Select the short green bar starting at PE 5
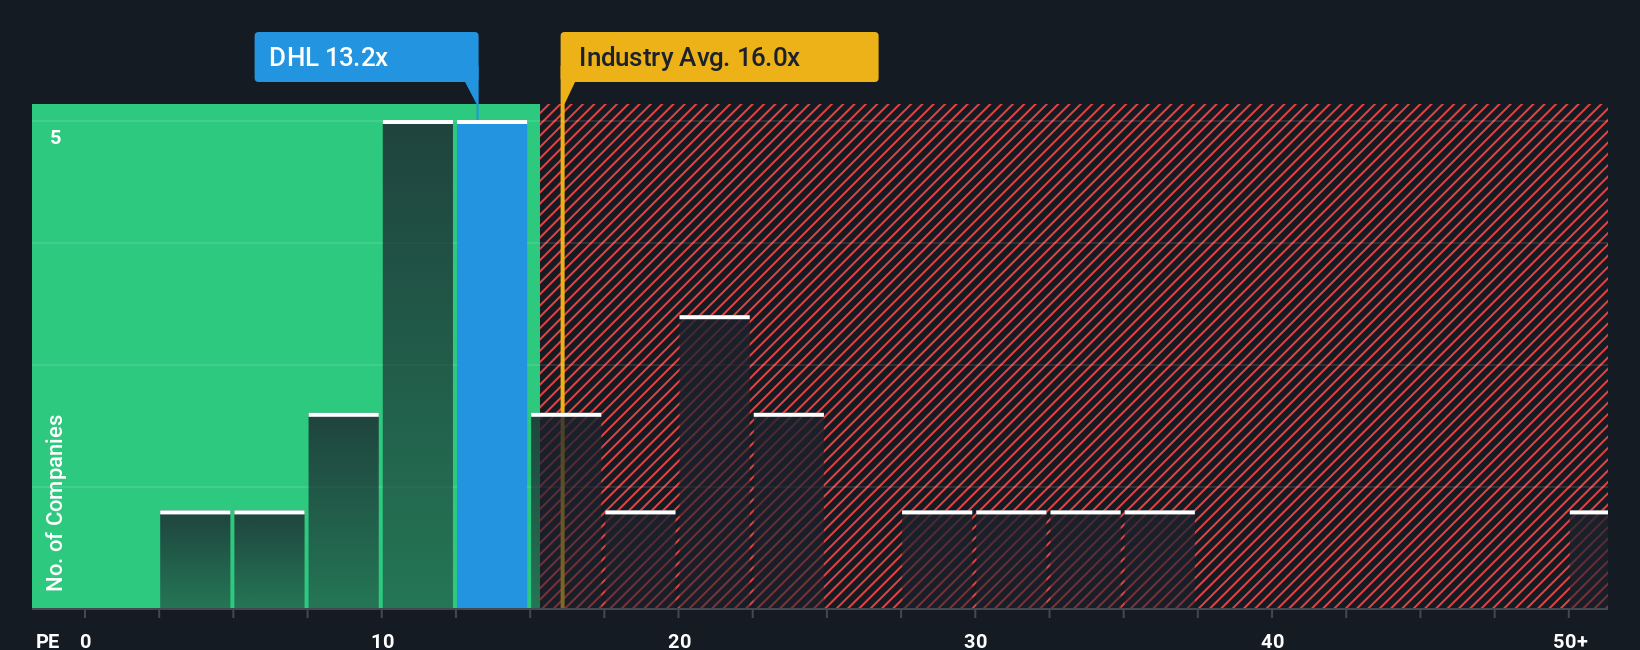 pyautogui.click(x=269, y=560)
